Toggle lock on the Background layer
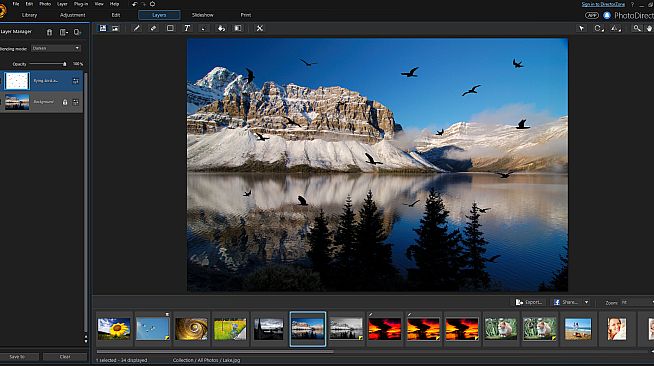Viewport: 654px width, 366px height. (x=65, y=102)
